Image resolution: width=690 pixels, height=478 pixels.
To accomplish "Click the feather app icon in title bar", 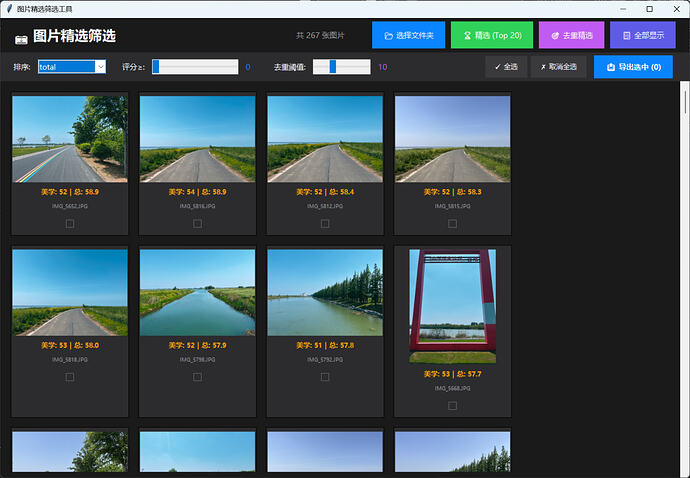I will coord(9,9).
